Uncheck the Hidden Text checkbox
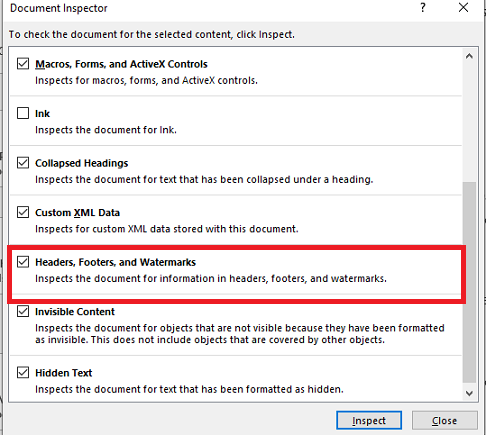Image resolution: width=486 pixels, height=435 pixels. coord(23,372)
